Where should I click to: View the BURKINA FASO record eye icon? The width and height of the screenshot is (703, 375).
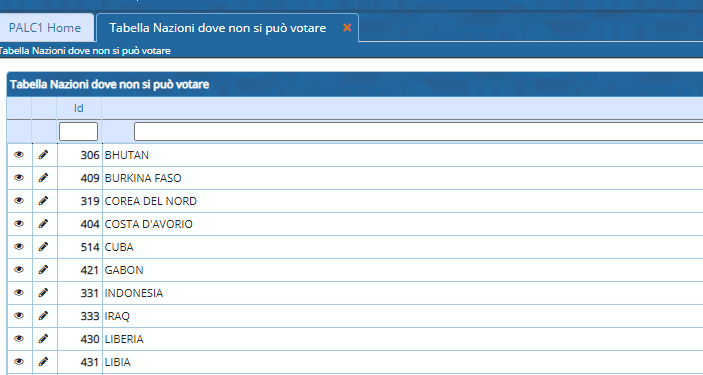[x=18, y=178]
